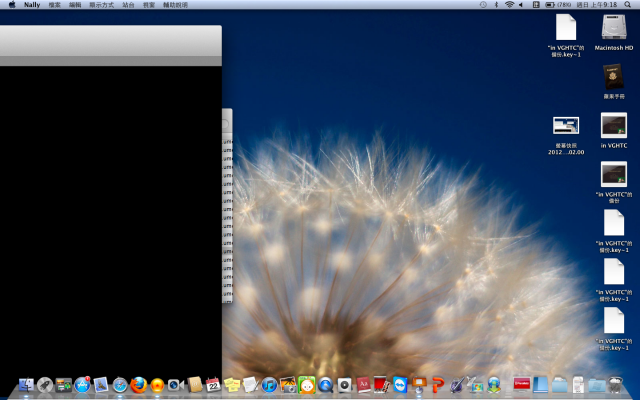Launch QuickTime Player blue Q icon
The height and width of the screenshot is (400, 640).
(325, 384)
